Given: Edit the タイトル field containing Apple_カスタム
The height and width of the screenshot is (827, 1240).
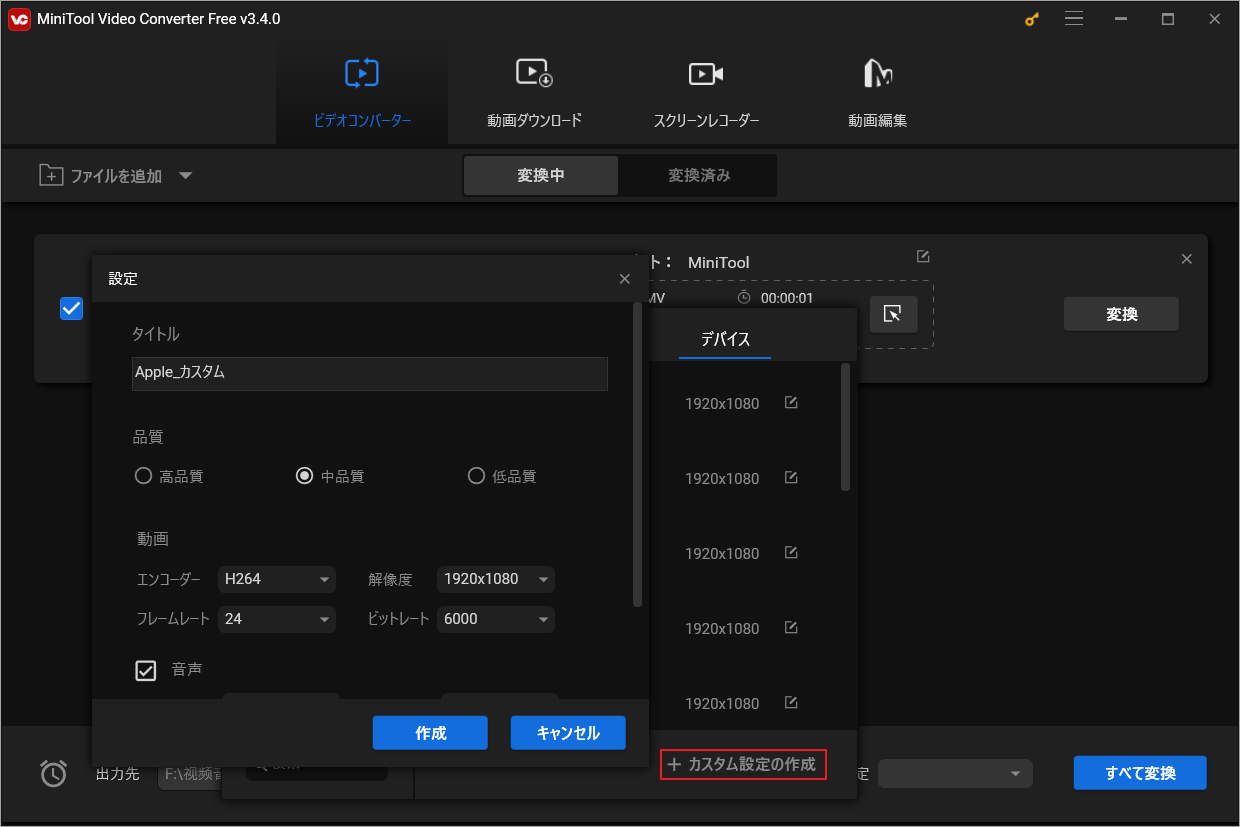Looking at the screenshot, I should point(370,373).
